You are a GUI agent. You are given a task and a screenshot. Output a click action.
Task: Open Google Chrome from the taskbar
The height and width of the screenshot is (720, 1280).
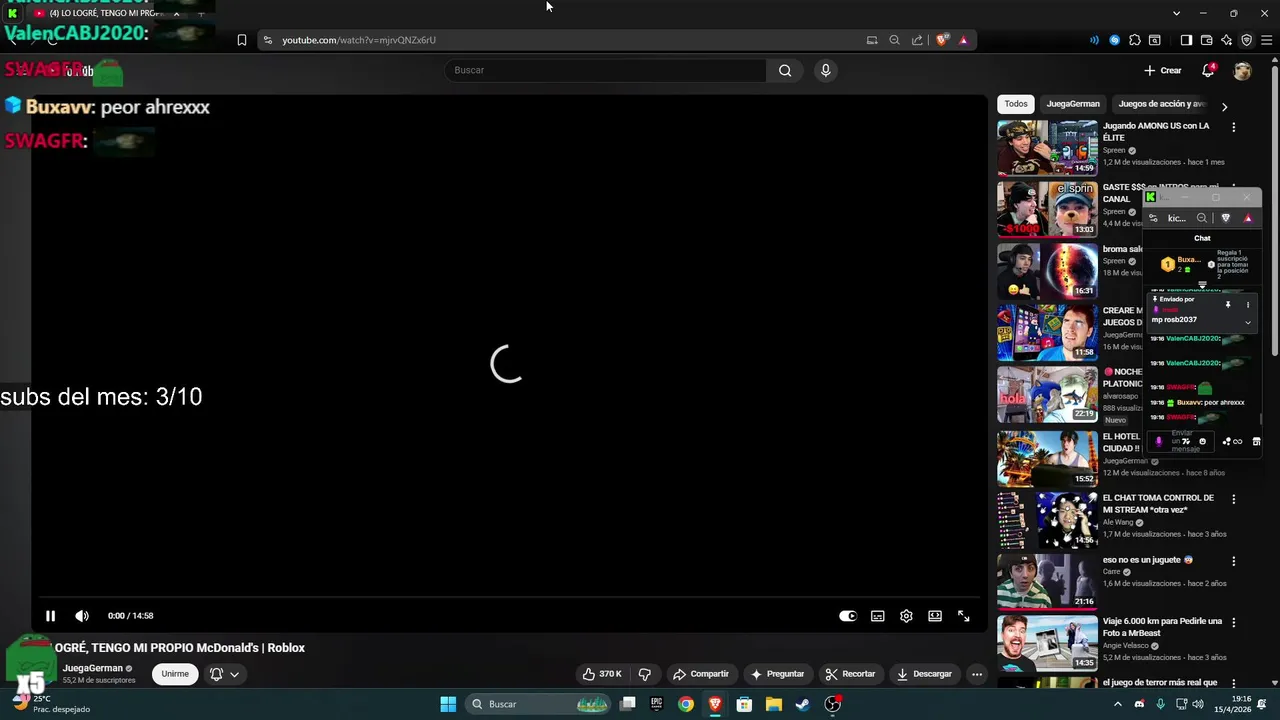(686, 704)
